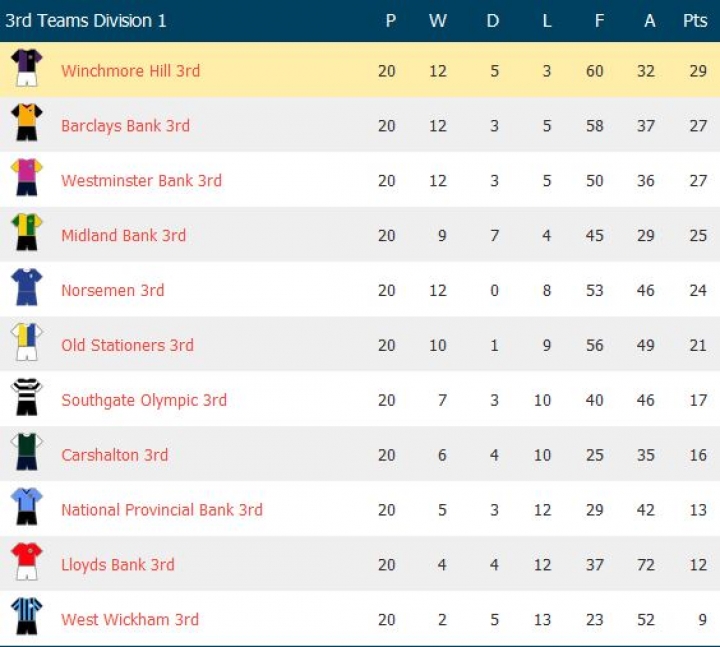720x647 pixels.
Task: Click the Pts column header
Action: click(695, 21)
